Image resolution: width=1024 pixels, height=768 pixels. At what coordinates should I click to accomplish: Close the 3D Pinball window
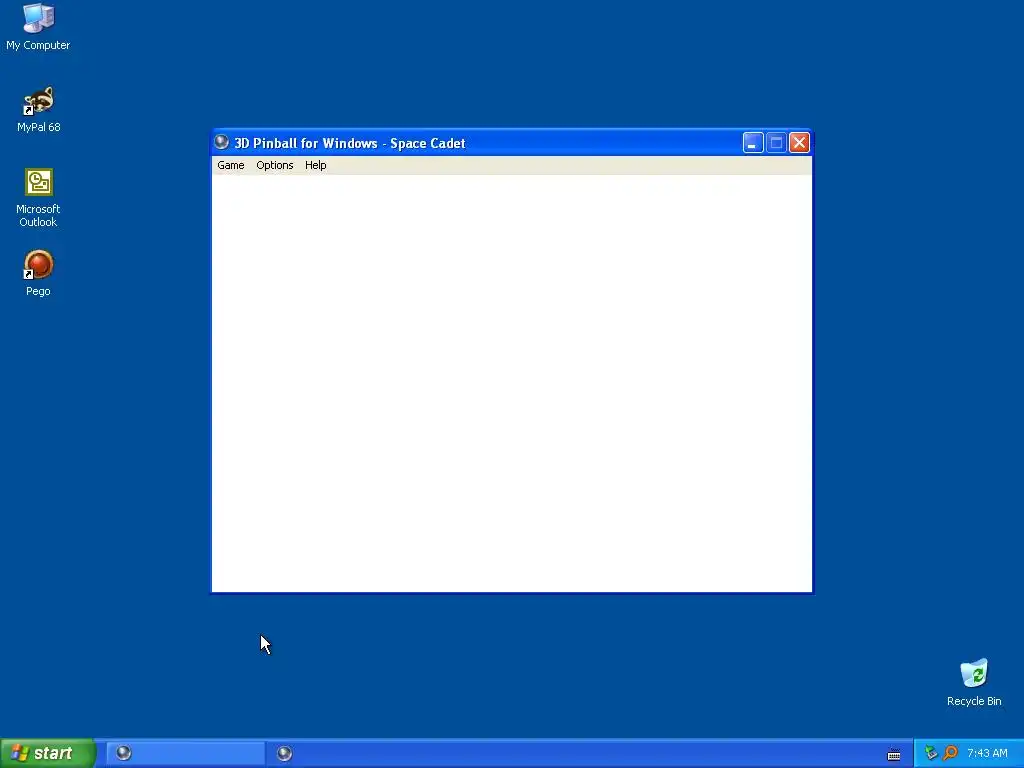pyautogui.click(x=799, y=142)
